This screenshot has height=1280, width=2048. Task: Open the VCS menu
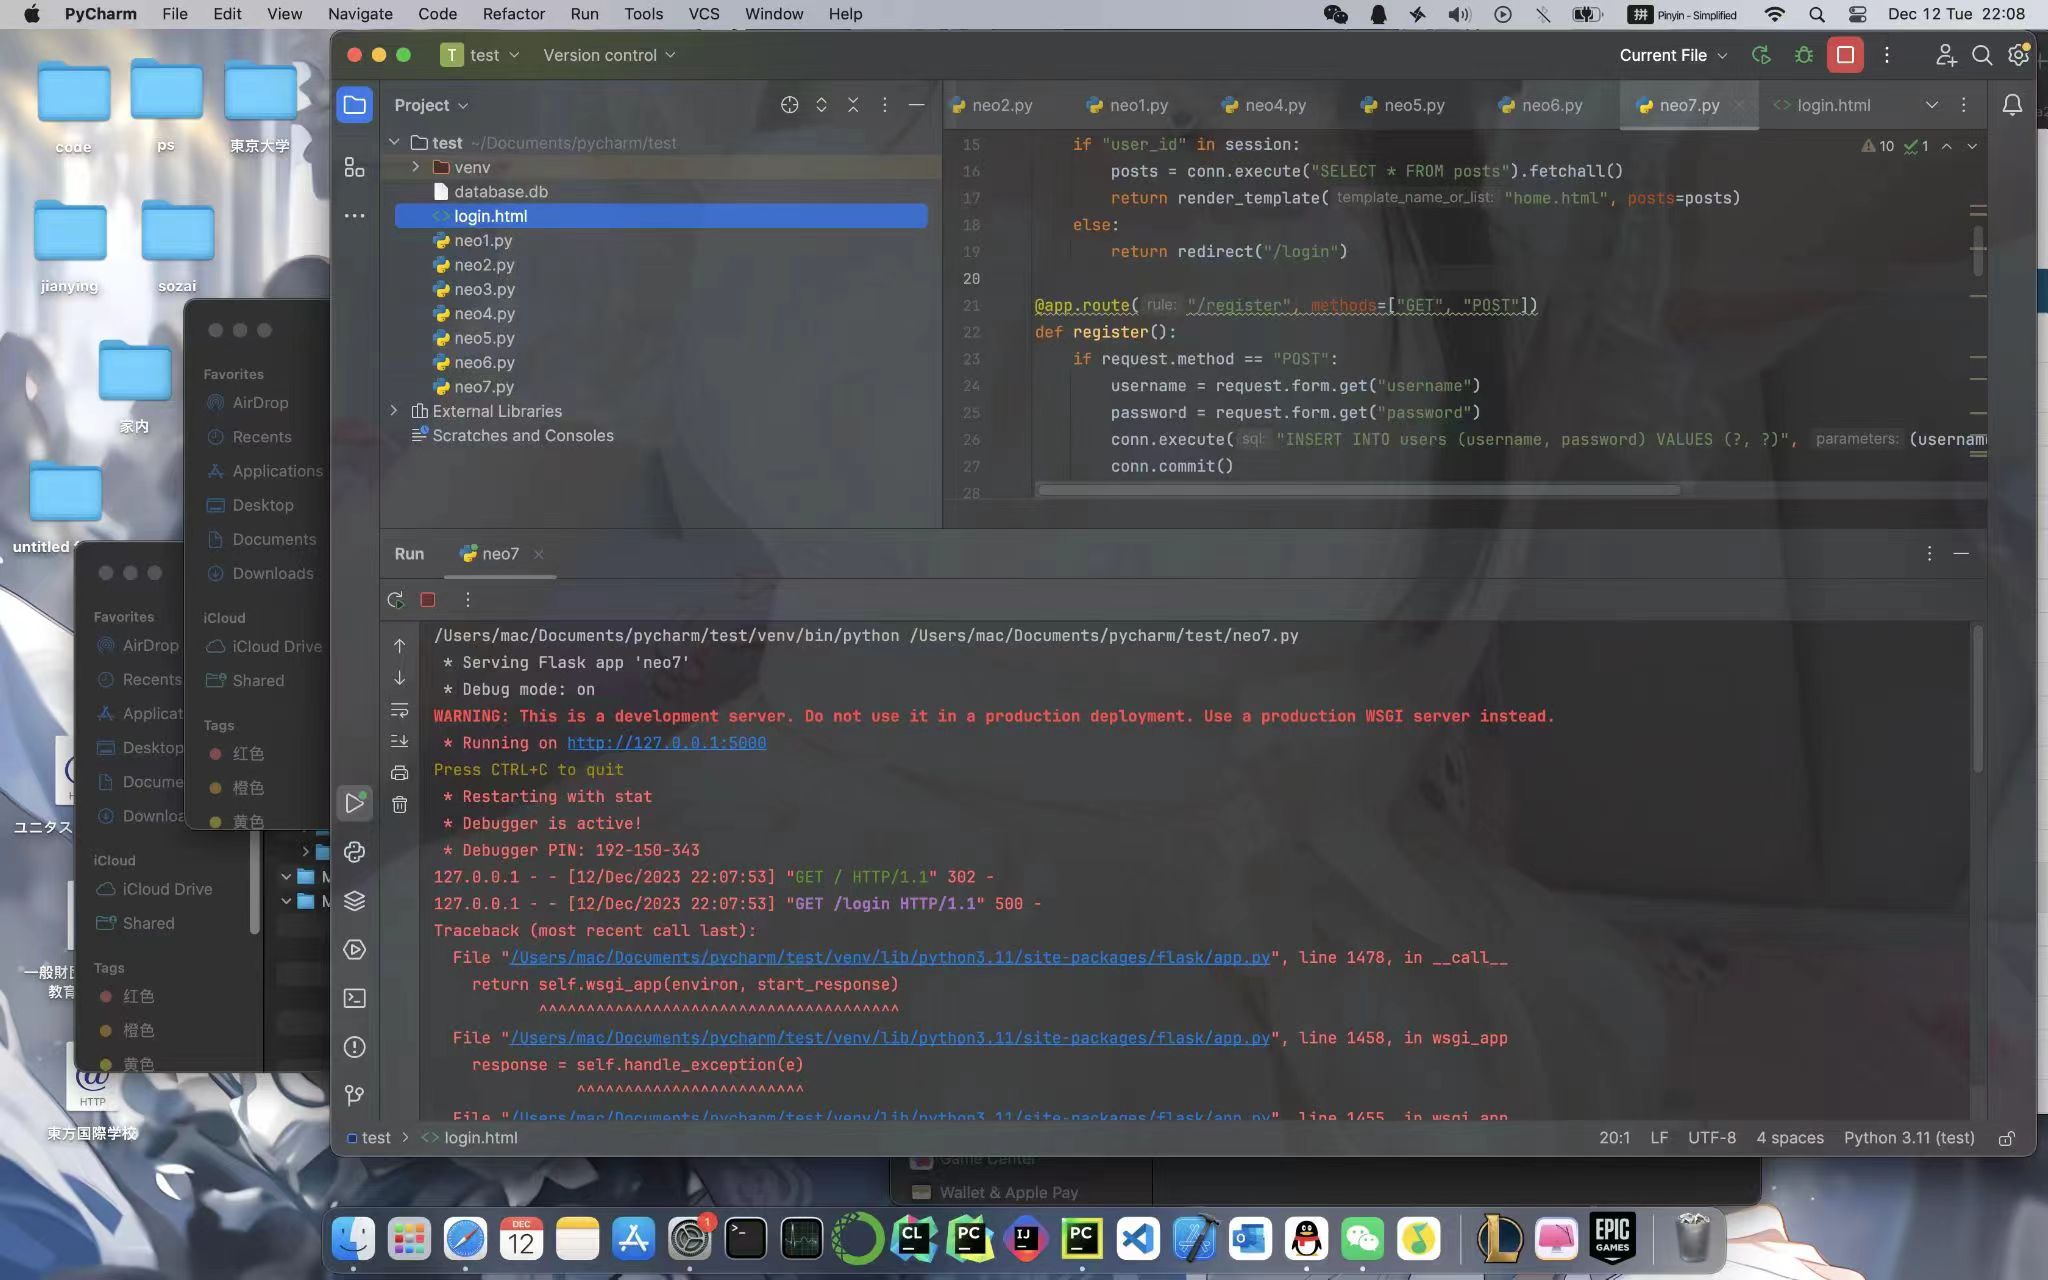pyautogui.click(x=703, y=14)
